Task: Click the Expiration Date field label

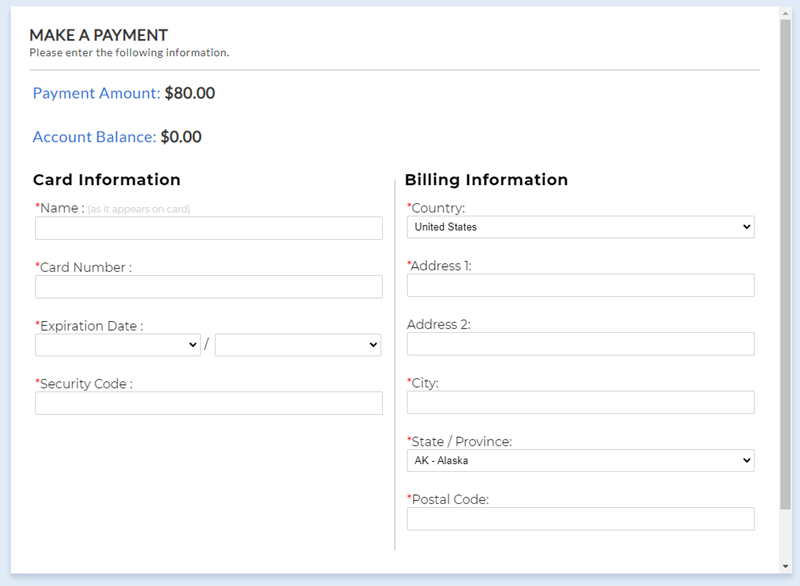Action: click(x=90, y=326)
